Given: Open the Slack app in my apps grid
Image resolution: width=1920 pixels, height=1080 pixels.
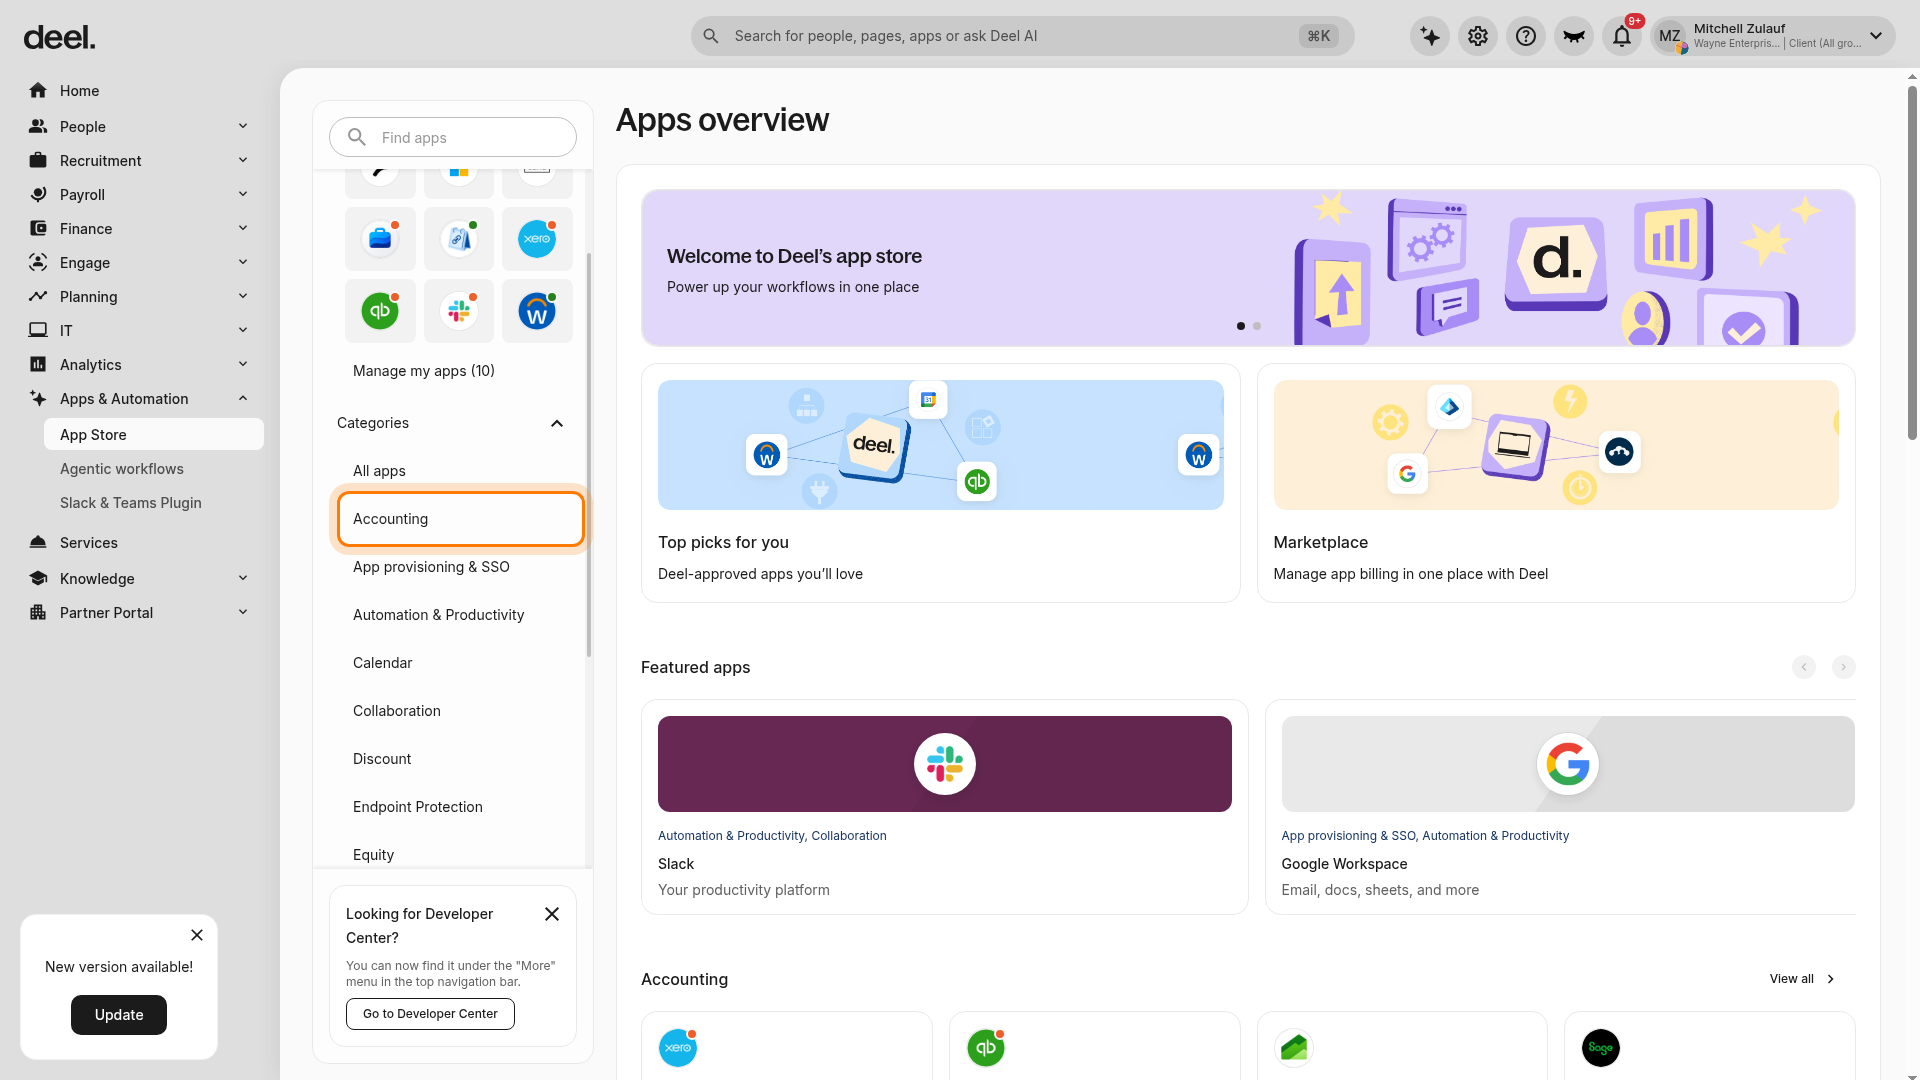Looking at the screenshot, I should point(459,311).
